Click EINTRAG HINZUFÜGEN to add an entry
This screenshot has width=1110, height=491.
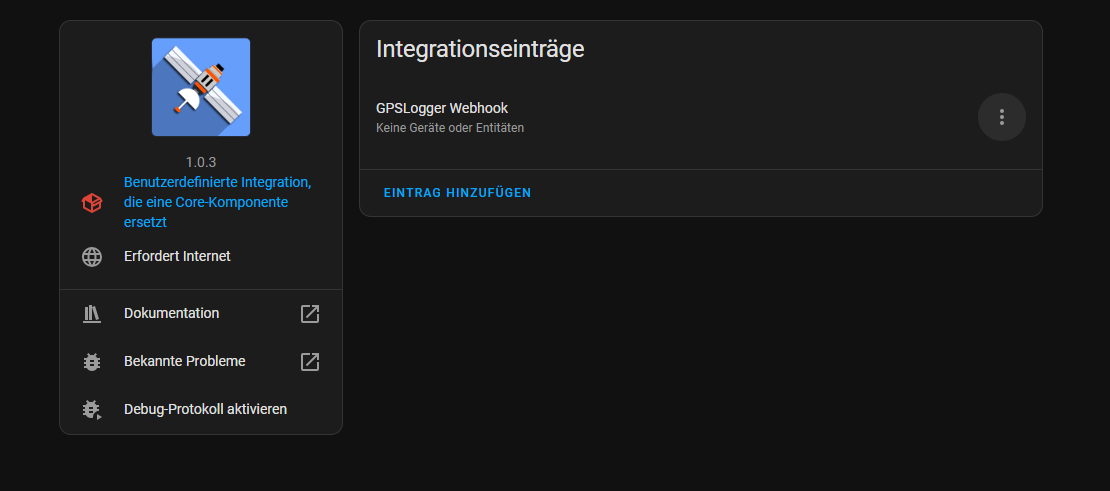457,193
